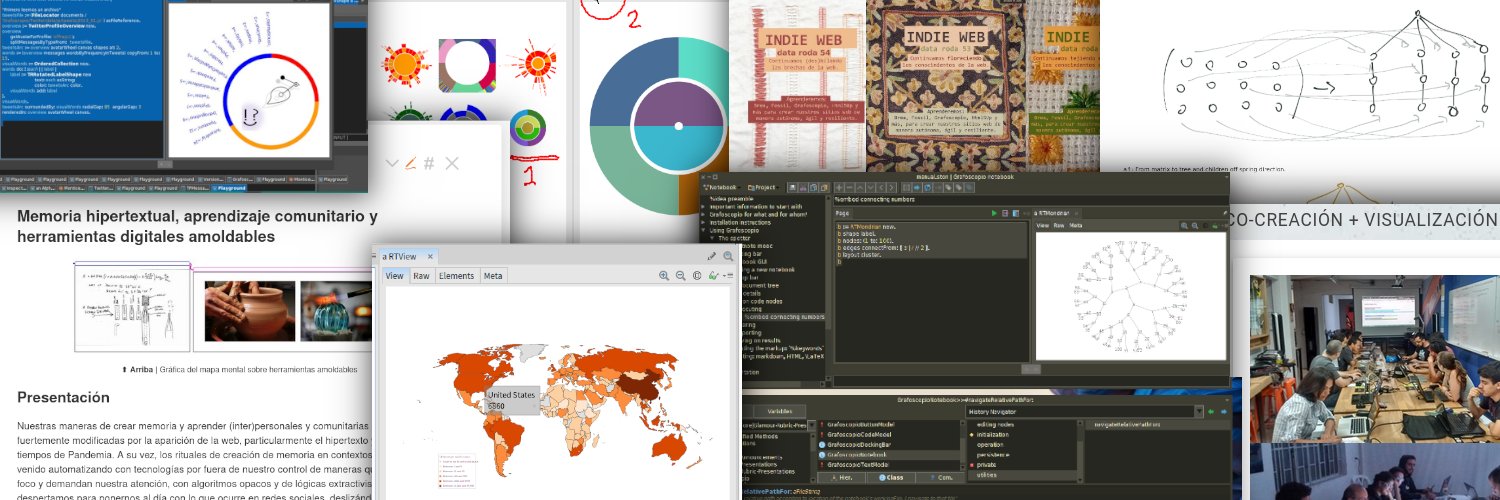The height and width of the screenshot is (500, 1500).
Task: Click the node title field '%embed connecting numbers'
Action: [1031, 199]
